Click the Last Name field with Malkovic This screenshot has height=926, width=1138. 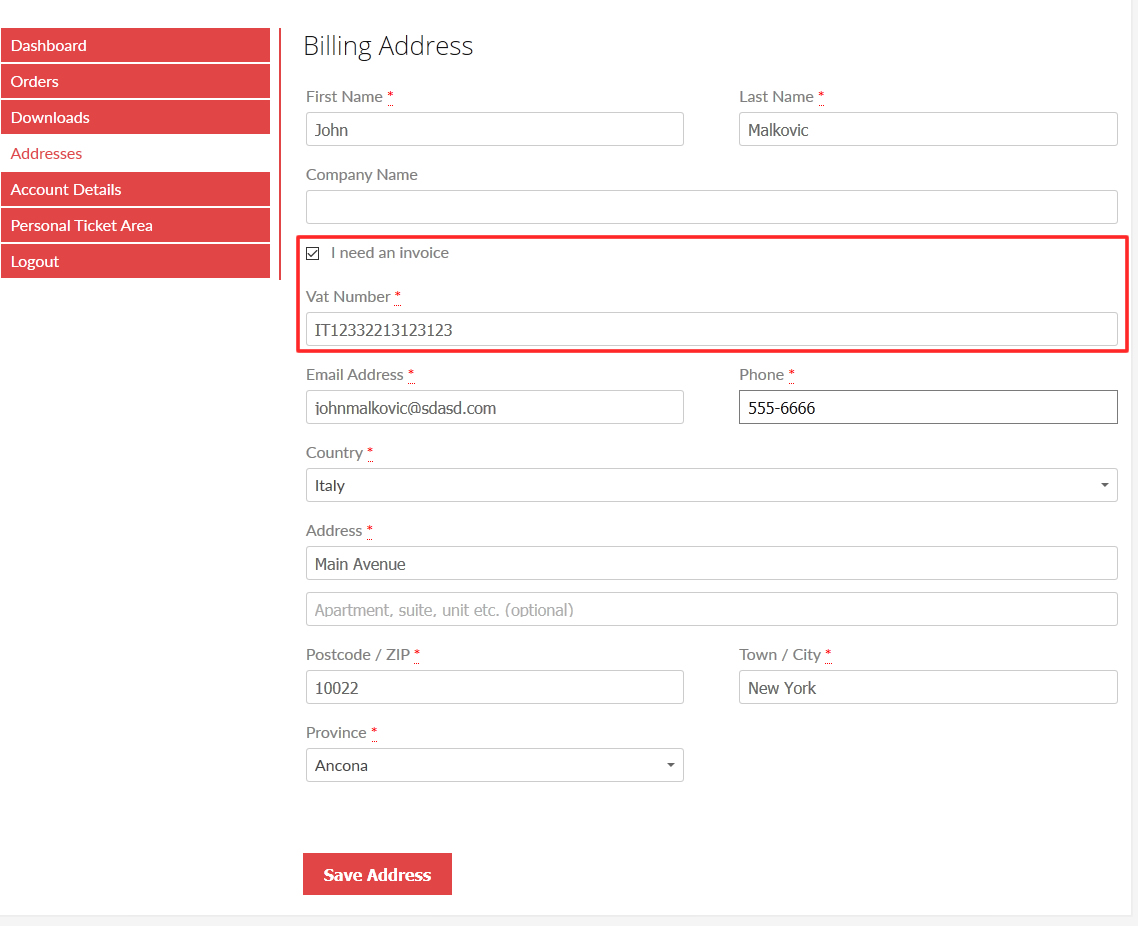pos(928,129)
